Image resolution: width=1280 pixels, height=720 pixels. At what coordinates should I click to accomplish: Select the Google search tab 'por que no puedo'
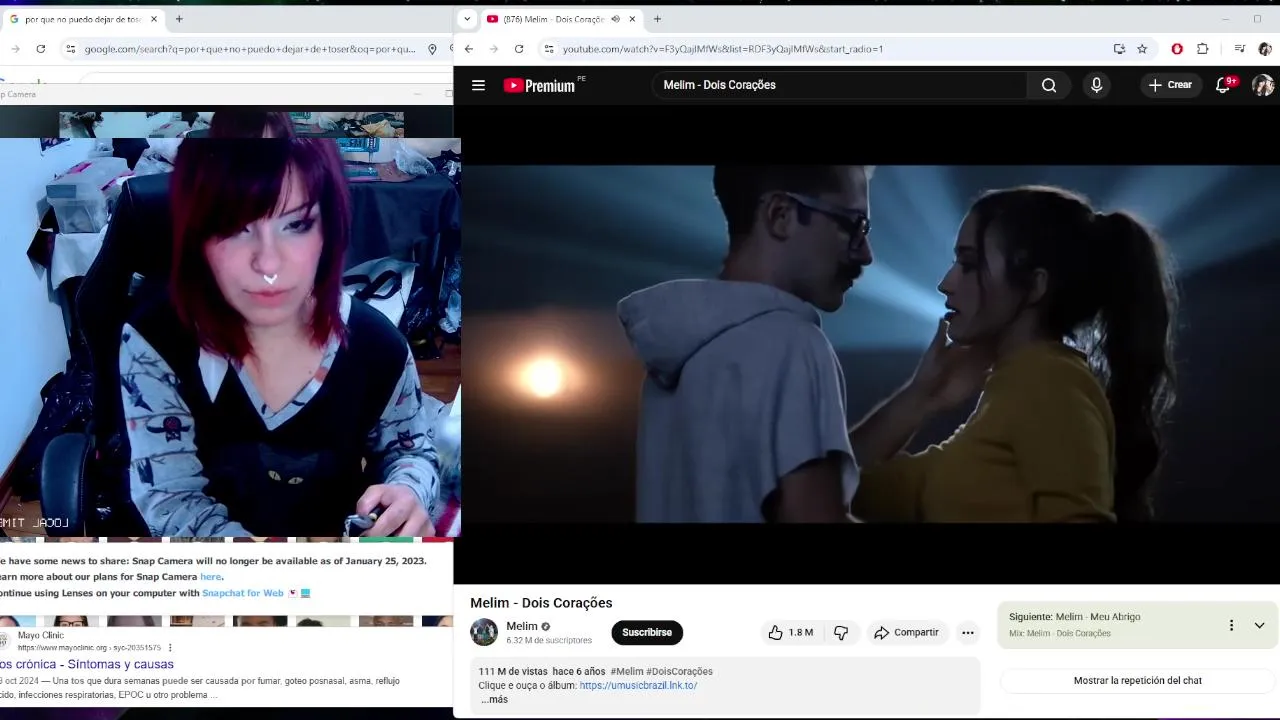(82, 19)
